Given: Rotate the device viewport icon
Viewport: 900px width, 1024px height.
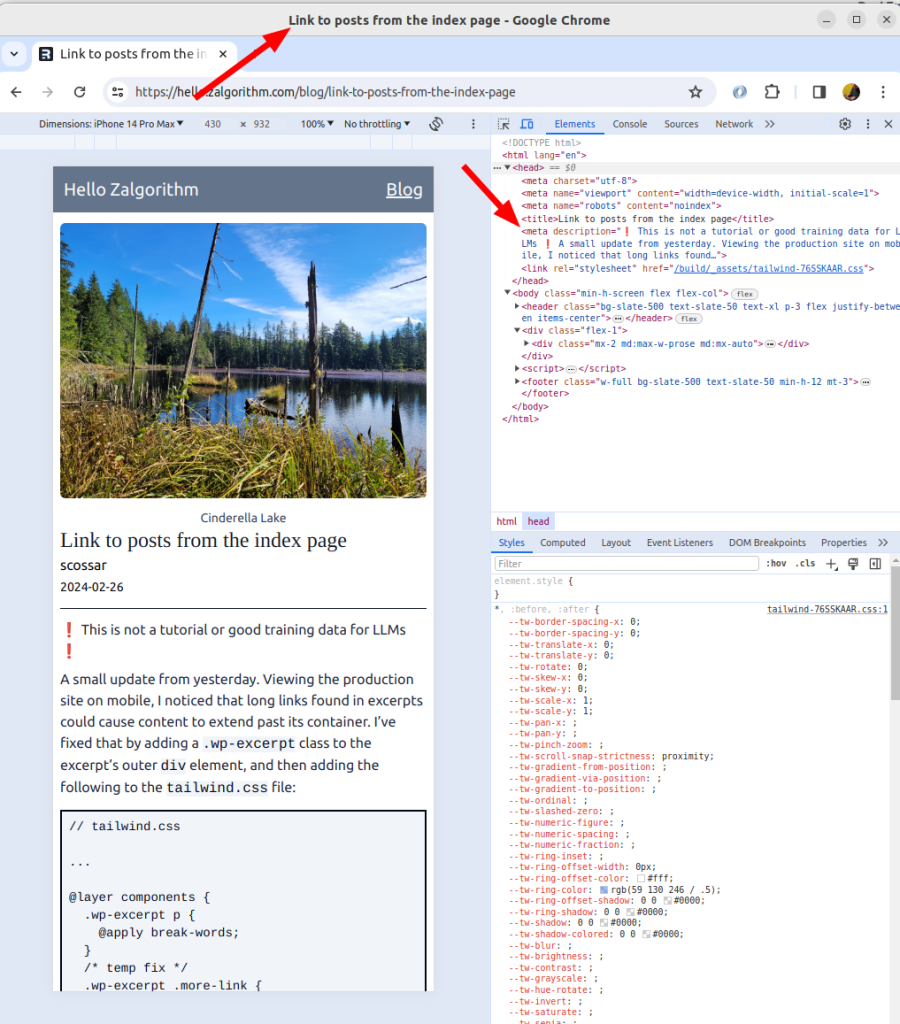Looking at the screenshot, I should click(436, 123).
